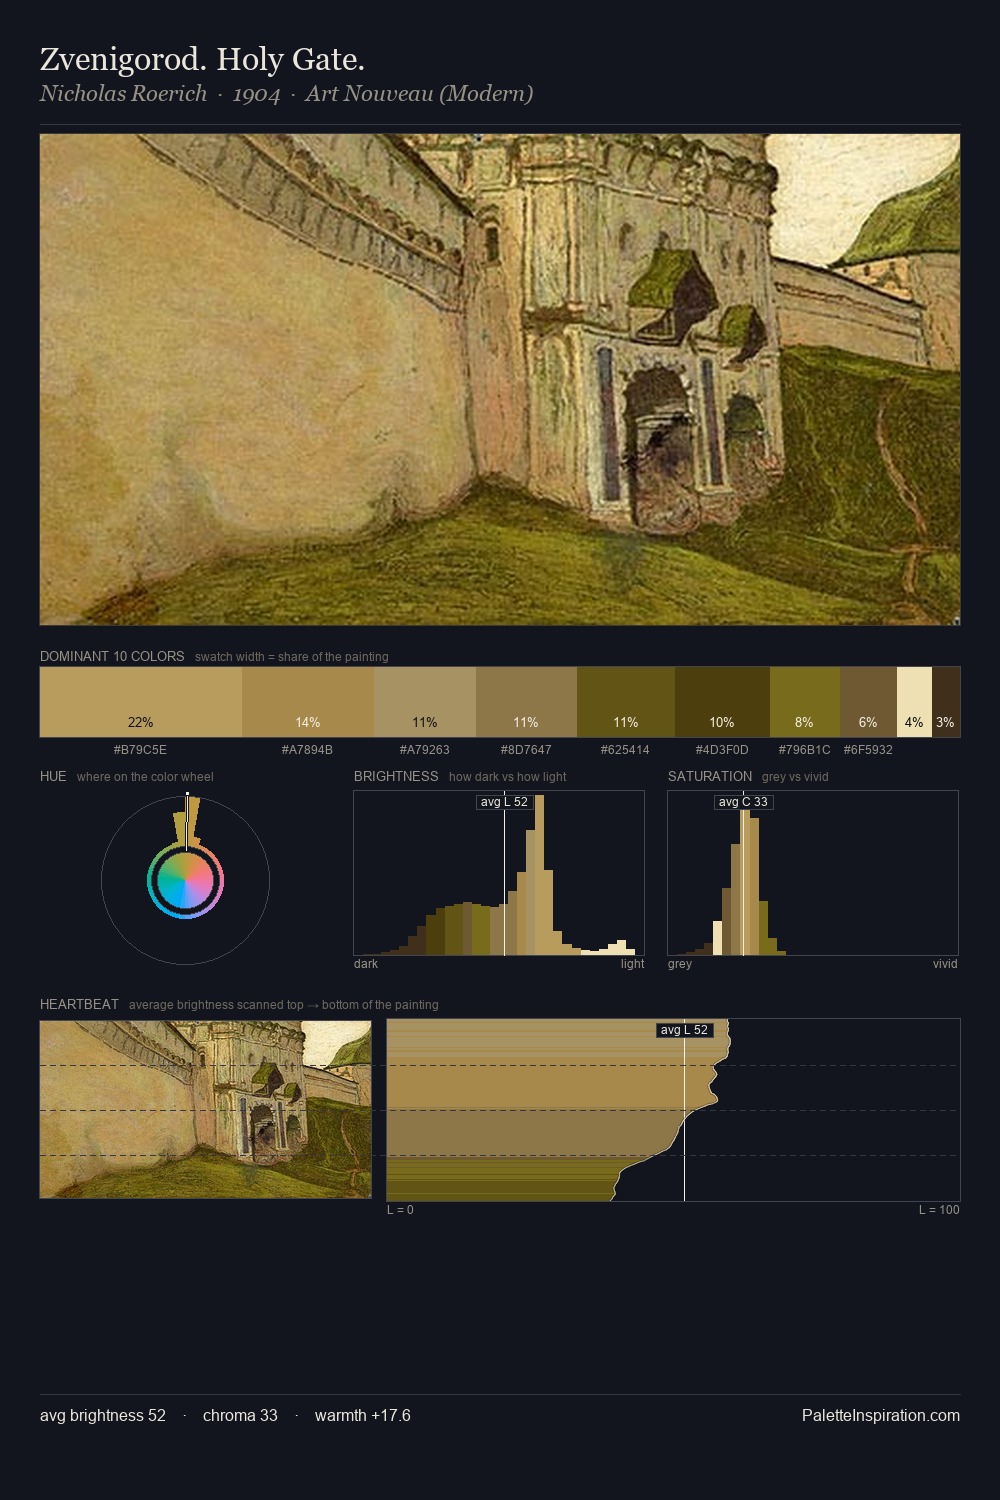This screenshot has width=1000, height=1500.
Task: Select the #625414 olive swatch
Action: point(626,702)
